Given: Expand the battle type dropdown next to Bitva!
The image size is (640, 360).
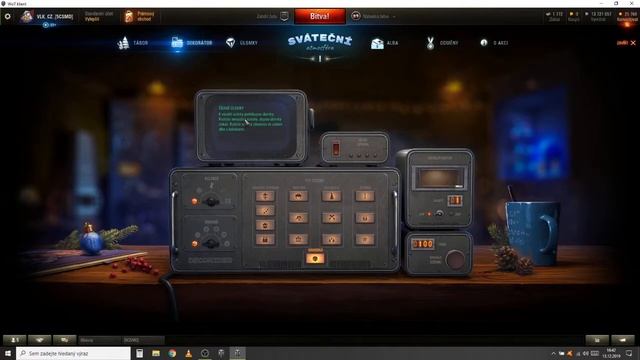Looking at the screenshot, I should point(373,16).
